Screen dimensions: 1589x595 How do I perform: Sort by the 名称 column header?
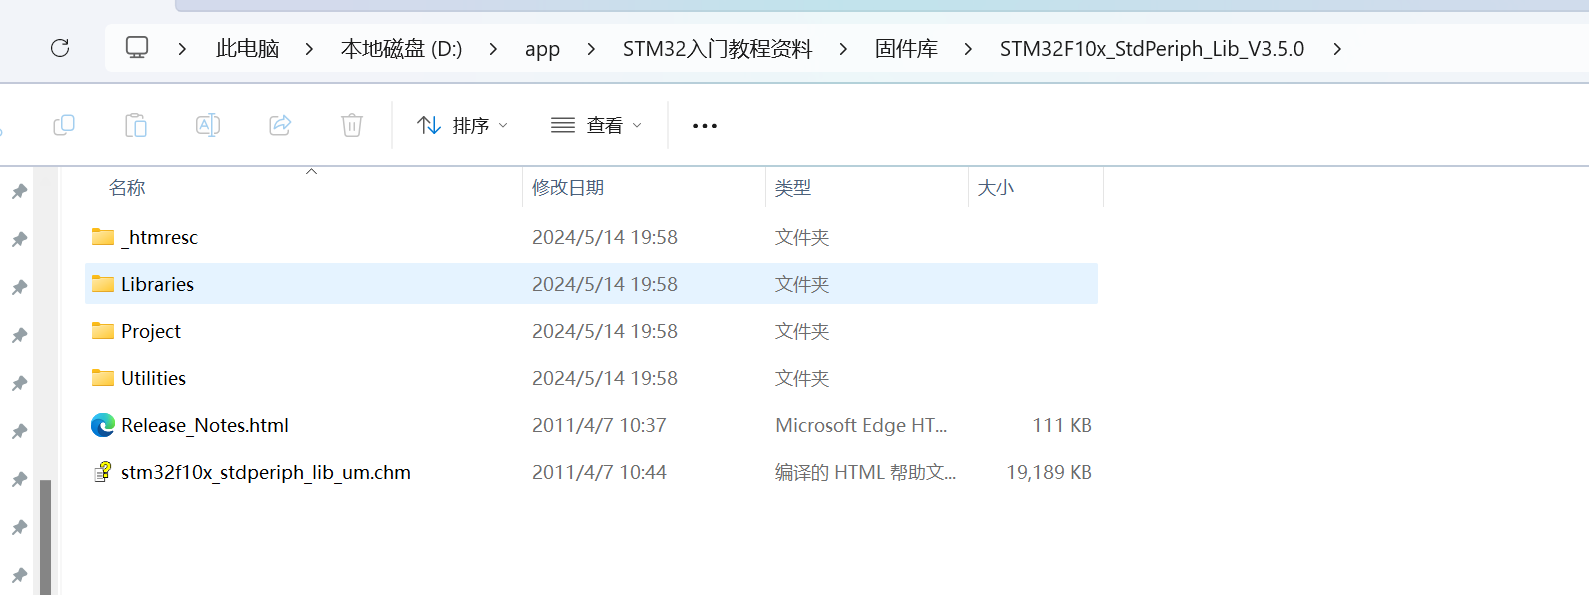(x=127, y=188)
